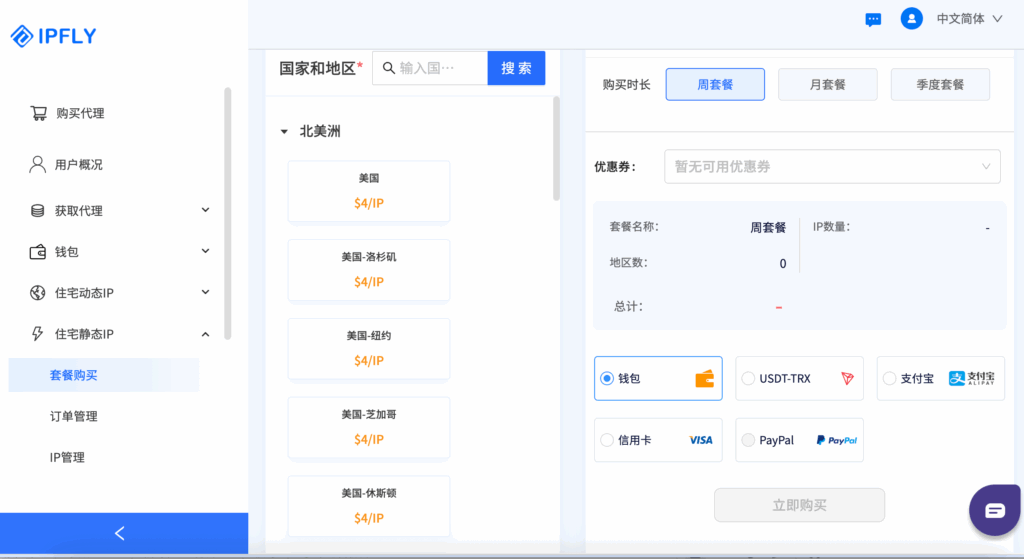Click the person icon beside 用户概况

point(37,164)
